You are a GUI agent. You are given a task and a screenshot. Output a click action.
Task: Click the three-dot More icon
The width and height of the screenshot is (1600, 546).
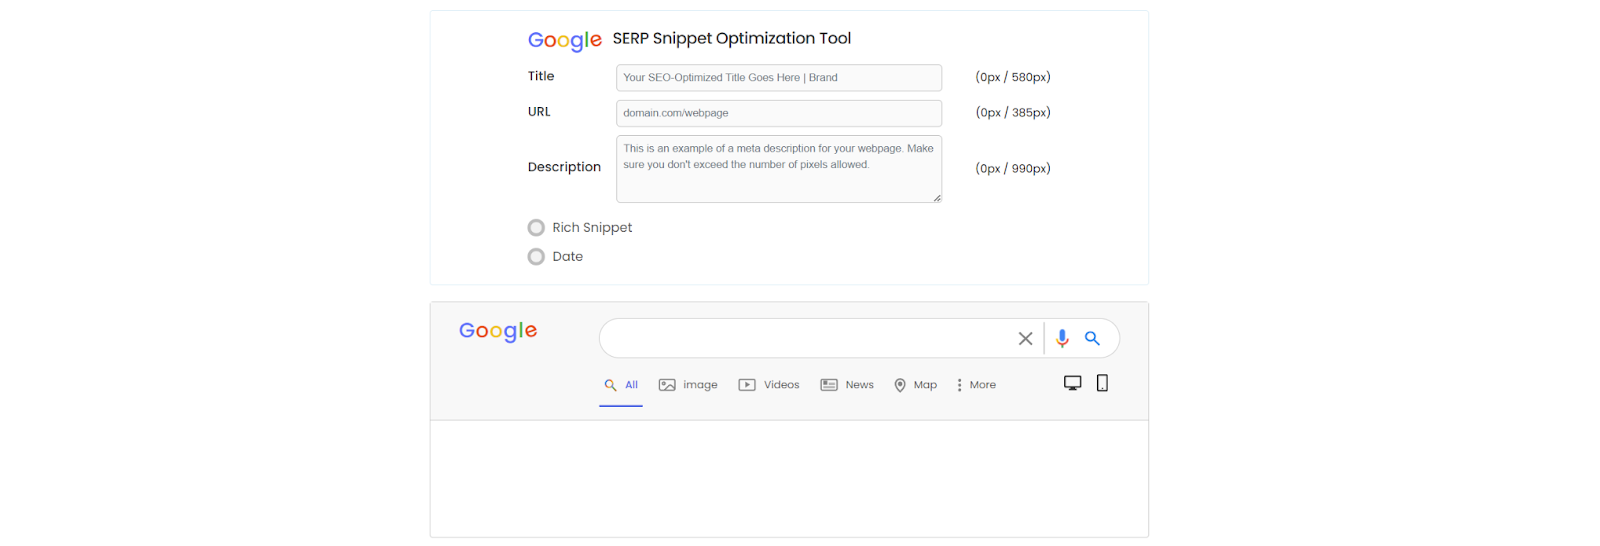(959, 385)
